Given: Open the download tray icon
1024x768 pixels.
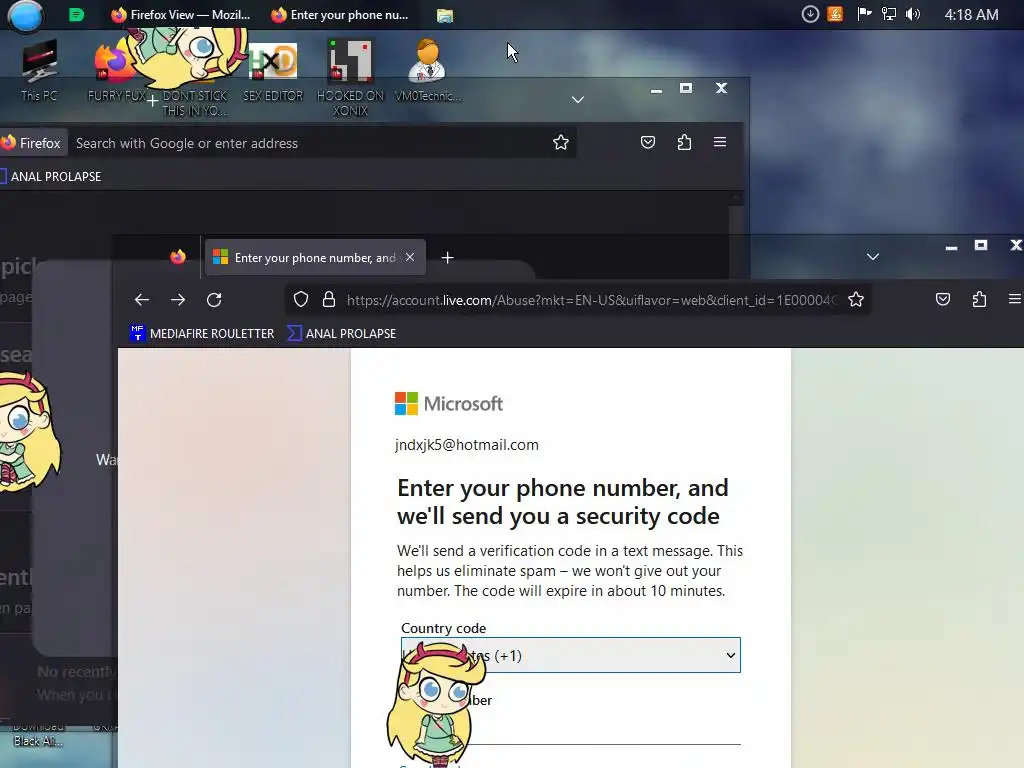Looking at the screenshot, I should [x=810, y=14].
